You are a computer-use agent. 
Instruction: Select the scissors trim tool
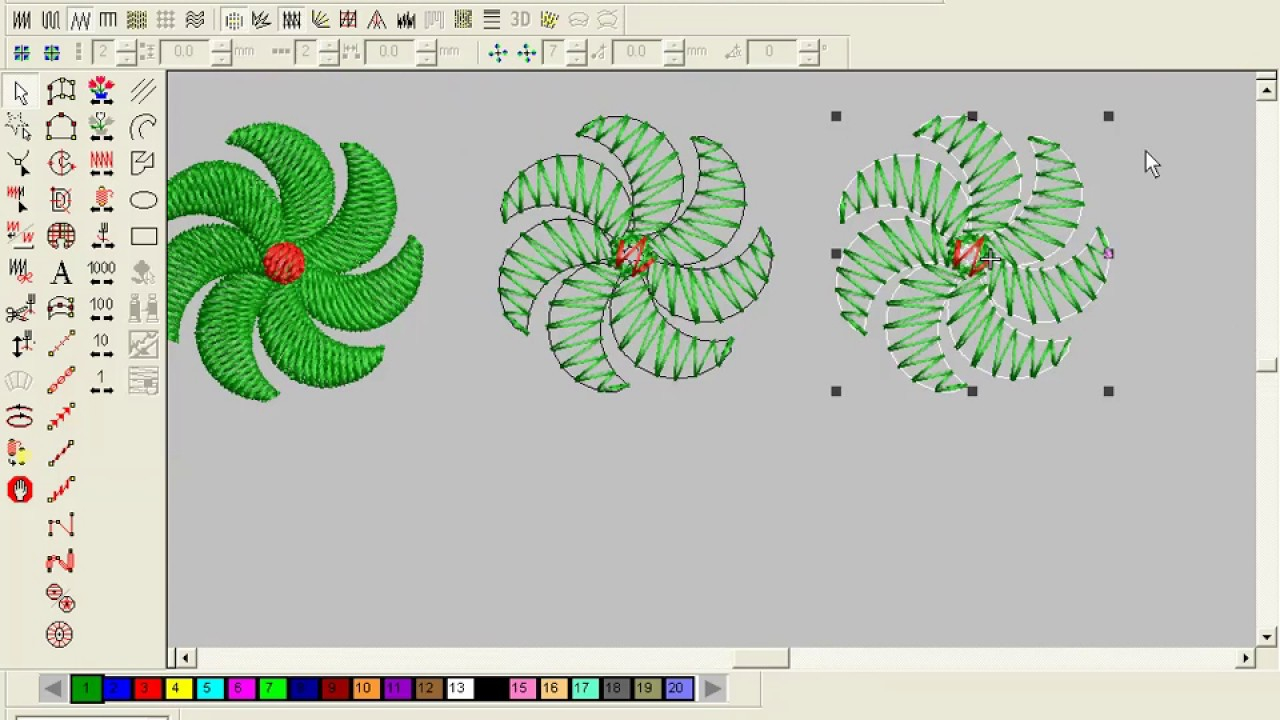click(20, 310)
